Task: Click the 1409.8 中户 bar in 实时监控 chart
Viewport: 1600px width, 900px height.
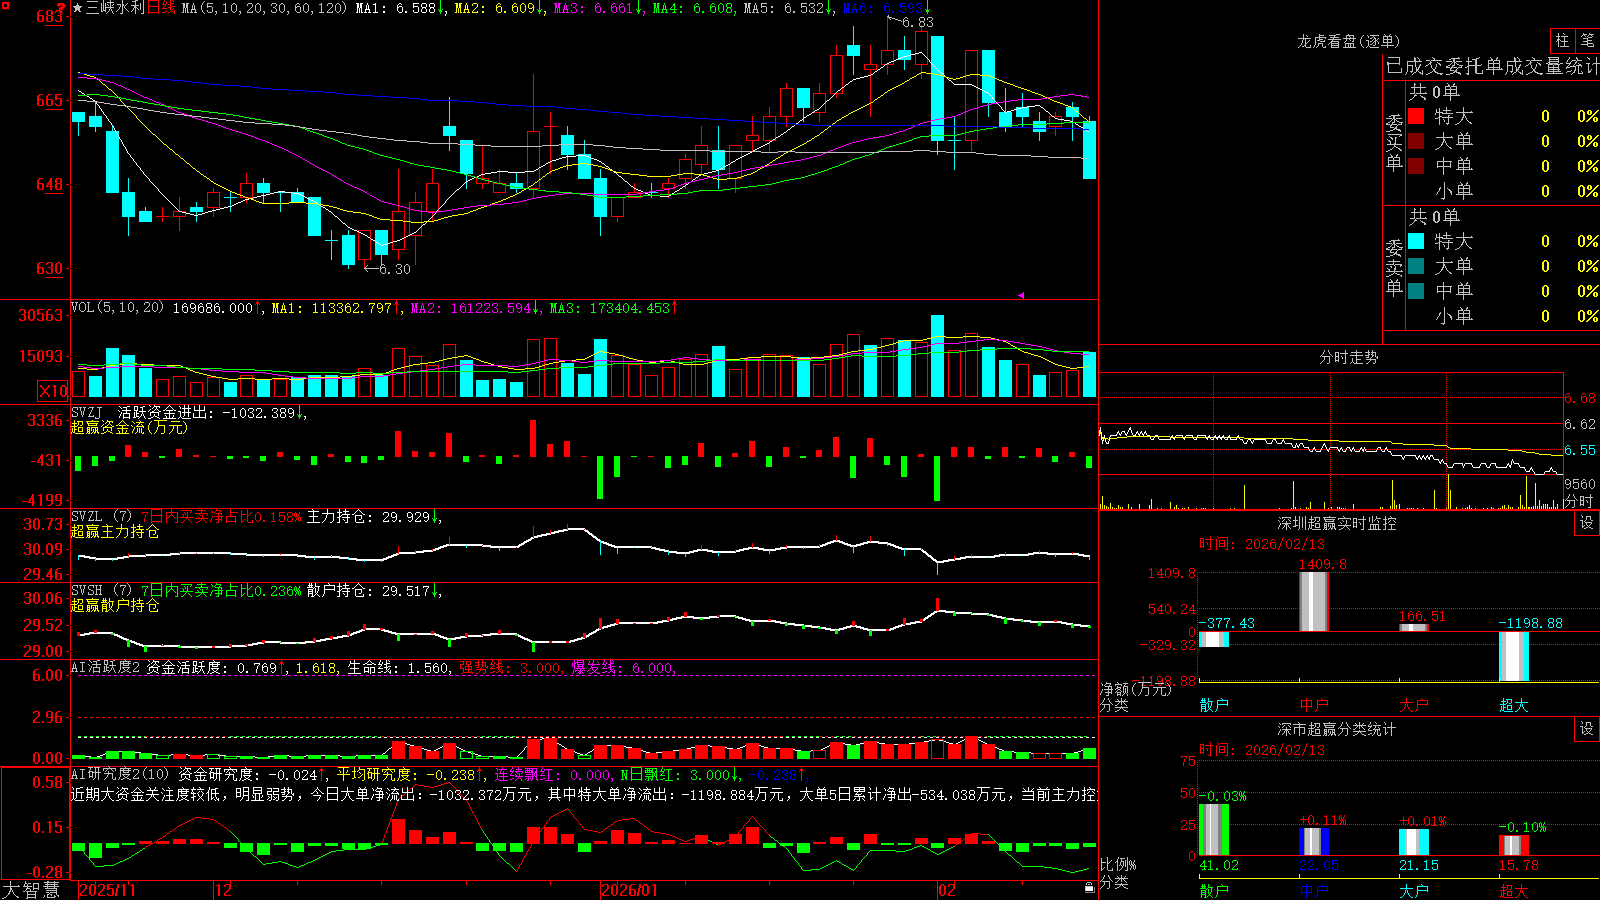Action: click(x=1314, y=602)
